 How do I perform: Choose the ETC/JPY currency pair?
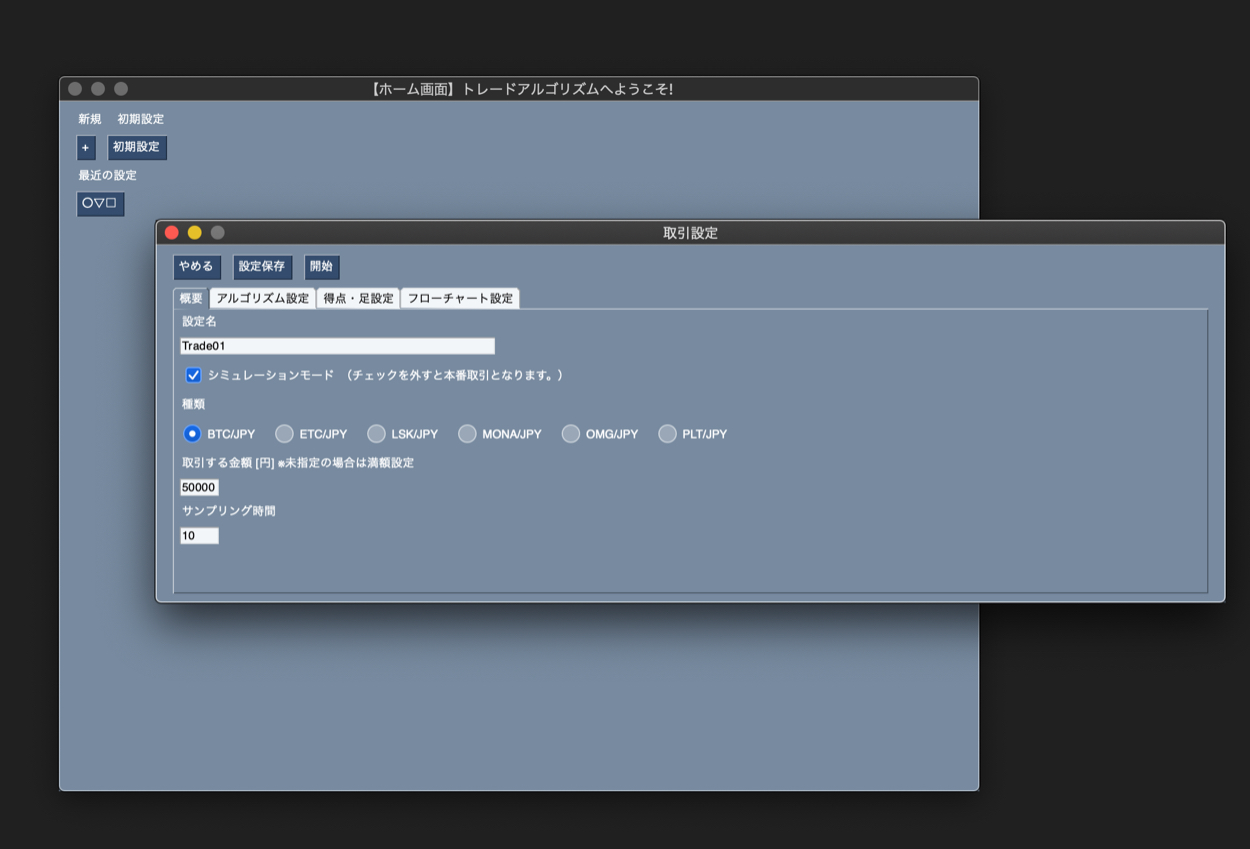[x=284, y=434]
